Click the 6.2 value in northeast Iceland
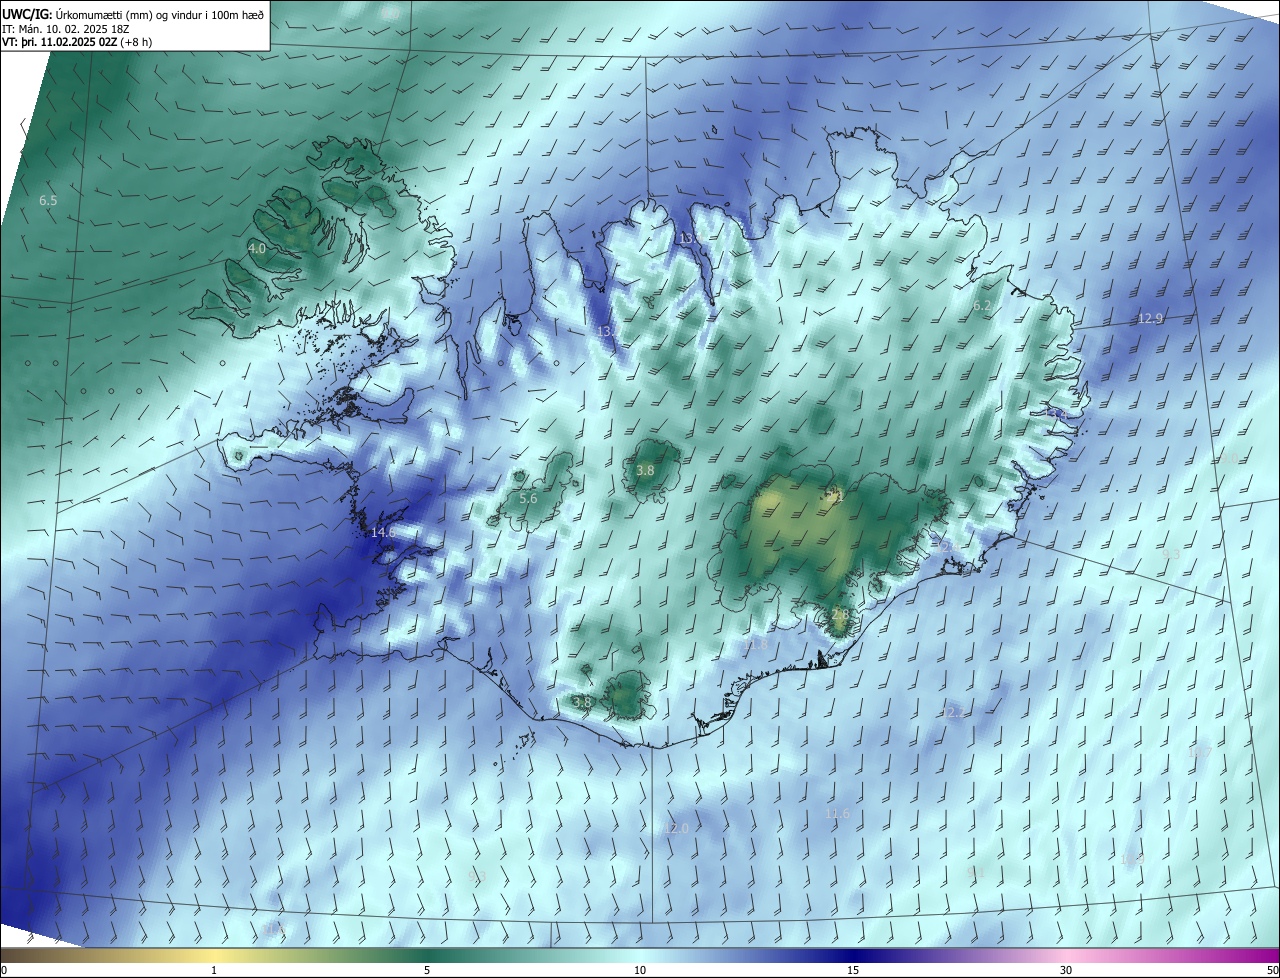The width and height of the screenshot is (1280, 978). (982, 306)
